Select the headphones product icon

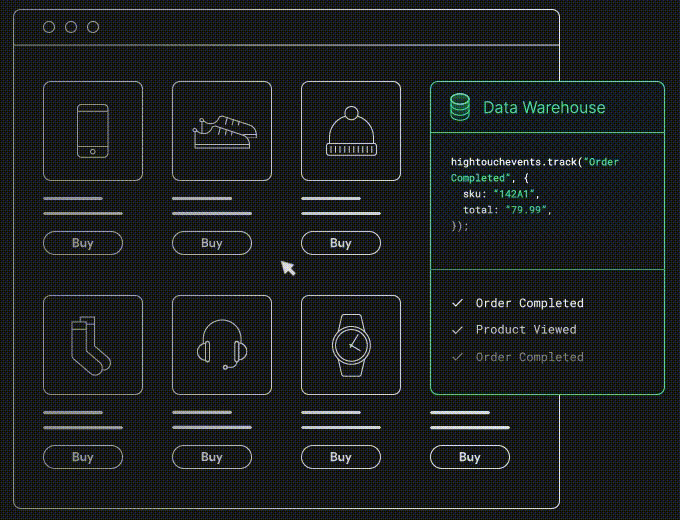[x=222, y=345]
